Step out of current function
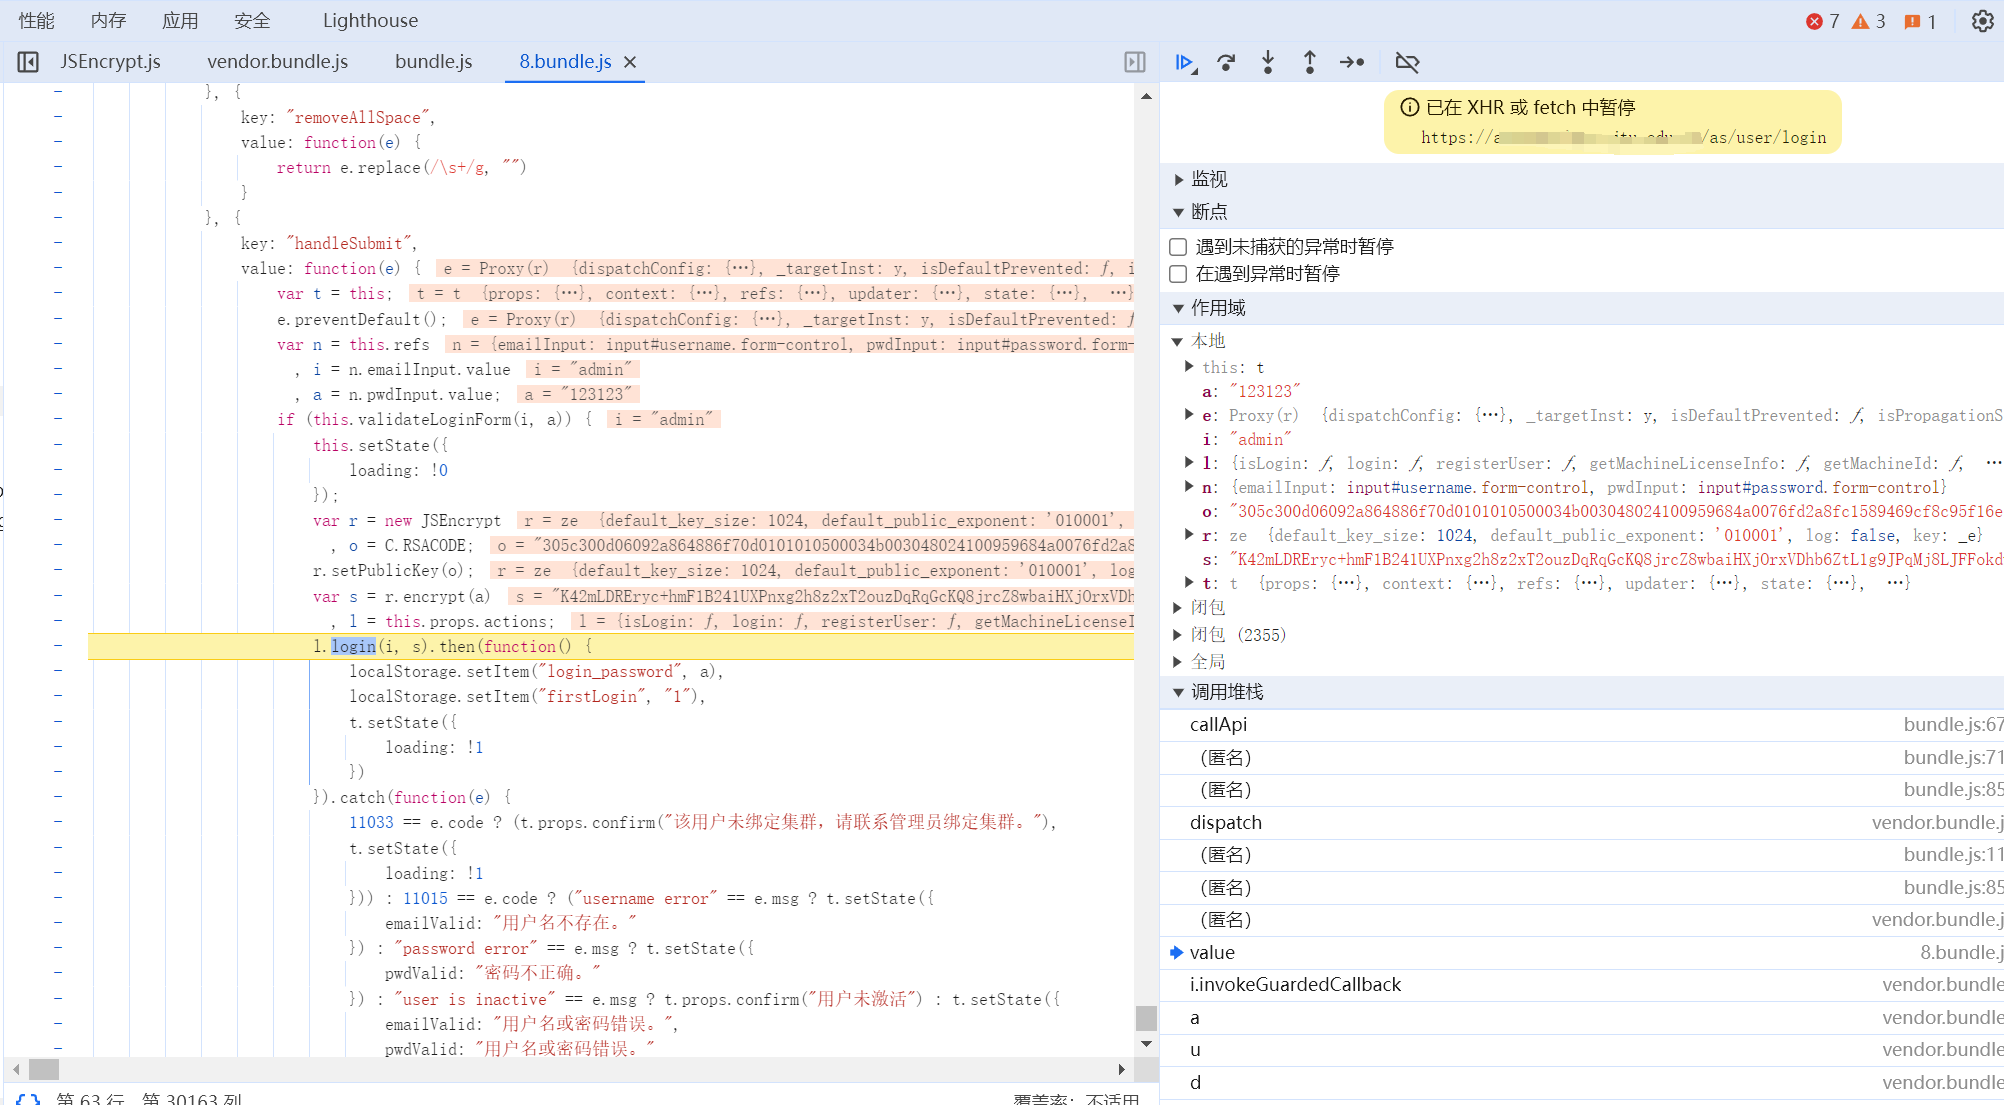This screenshot has height=1105, width=2004. coord(1310,62)
